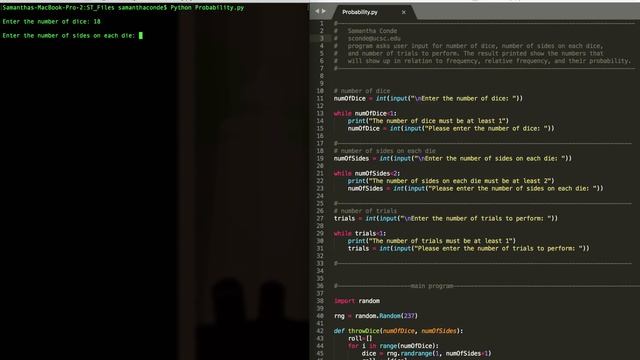Click the '# number of sides on each die' comment
The image size is (640, 360).
384,151
